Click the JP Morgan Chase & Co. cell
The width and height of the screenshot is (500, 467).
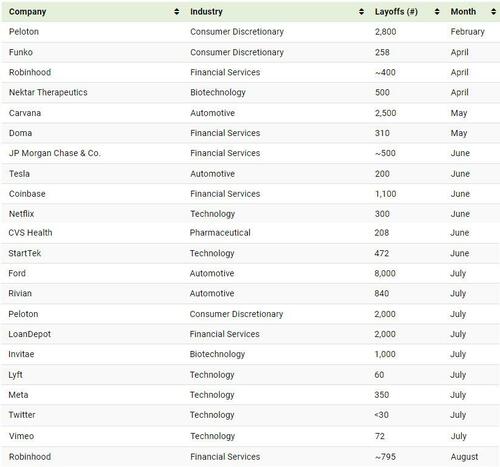coord(55,153)
